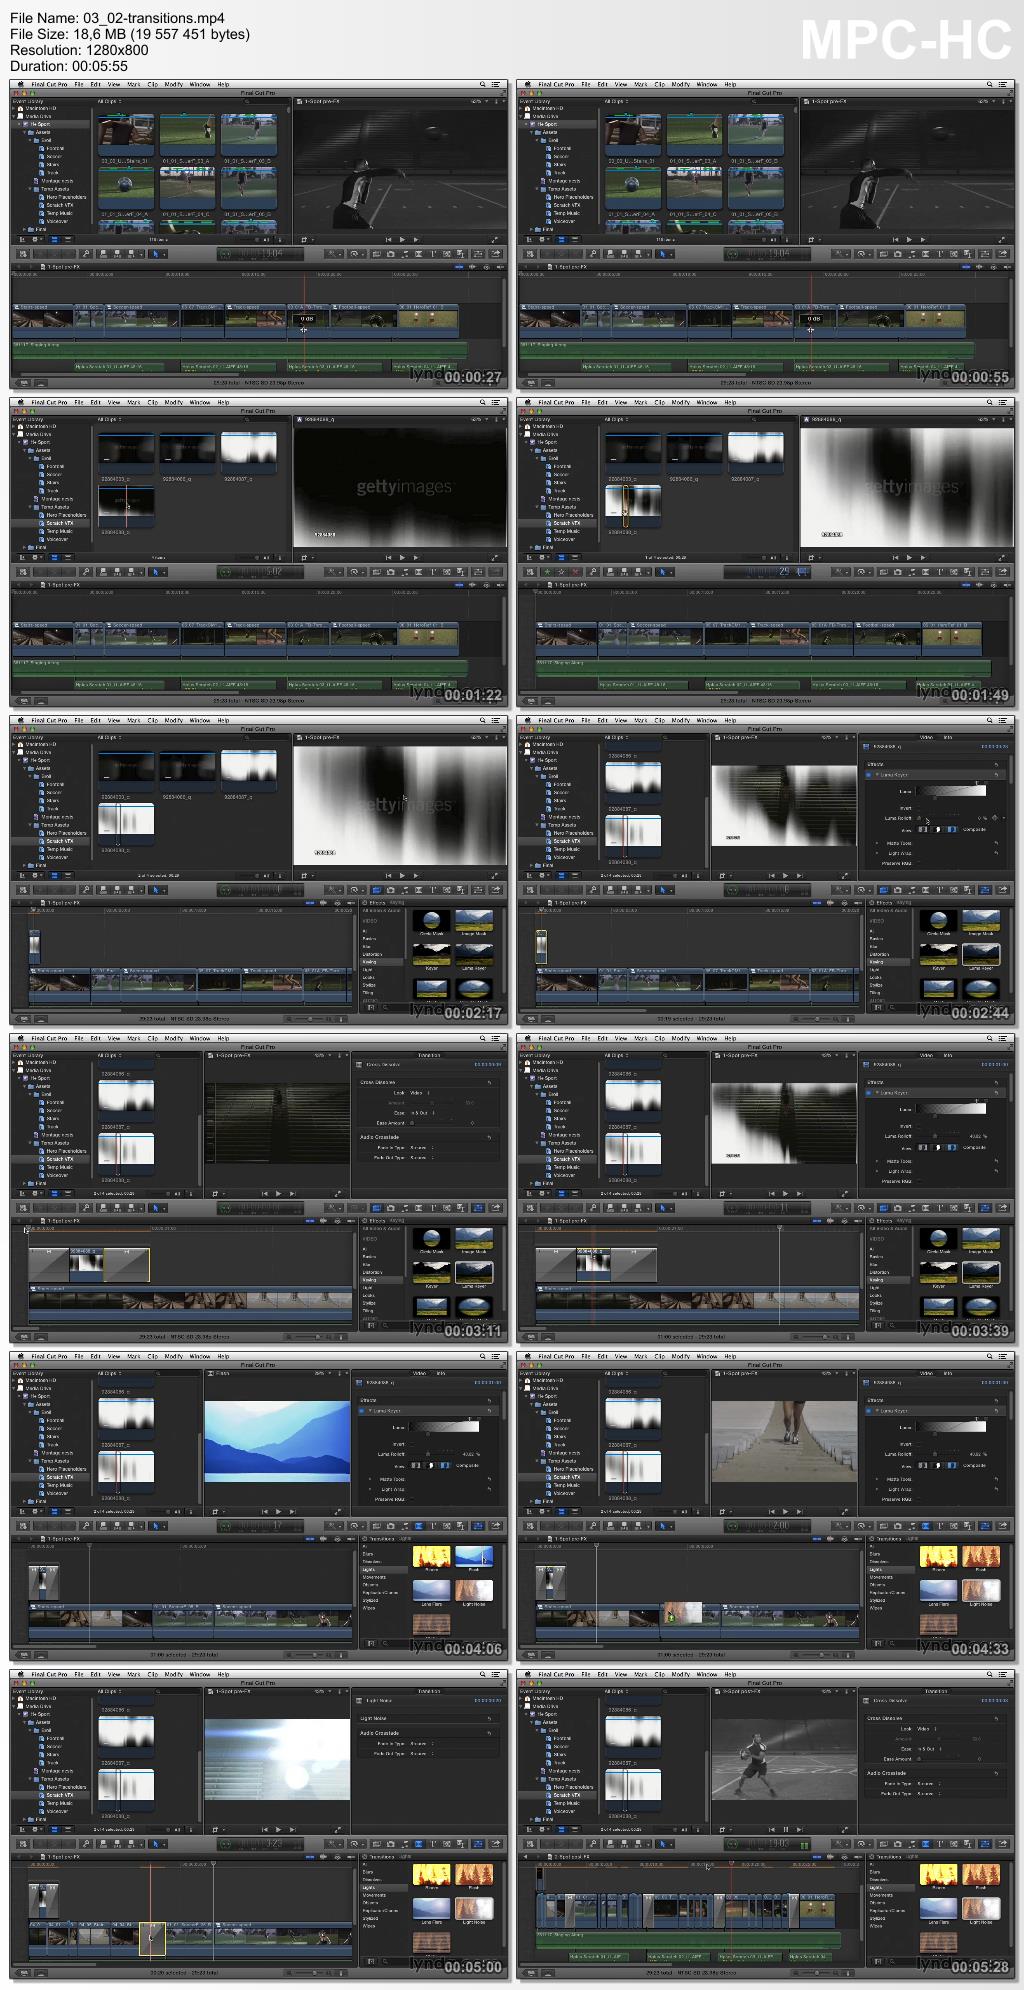Open Apple menu in 00:01:22 frame

click(x=21, y=402)
